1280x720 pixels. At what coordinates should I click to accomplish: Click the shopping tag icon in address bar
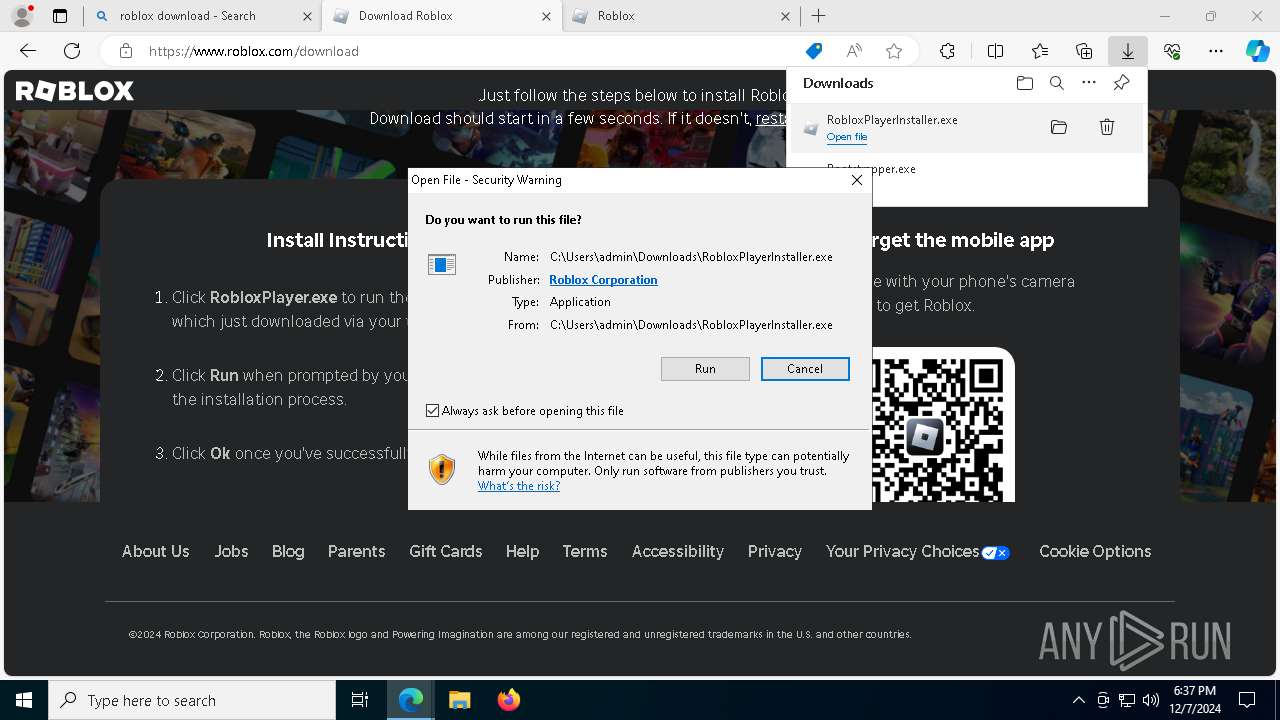tap(814, 51)
